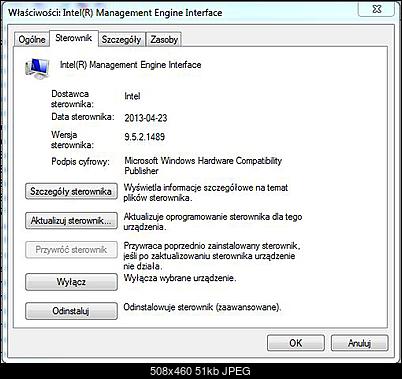
Task: Click the device name heading text
Action: pos(130,65)
